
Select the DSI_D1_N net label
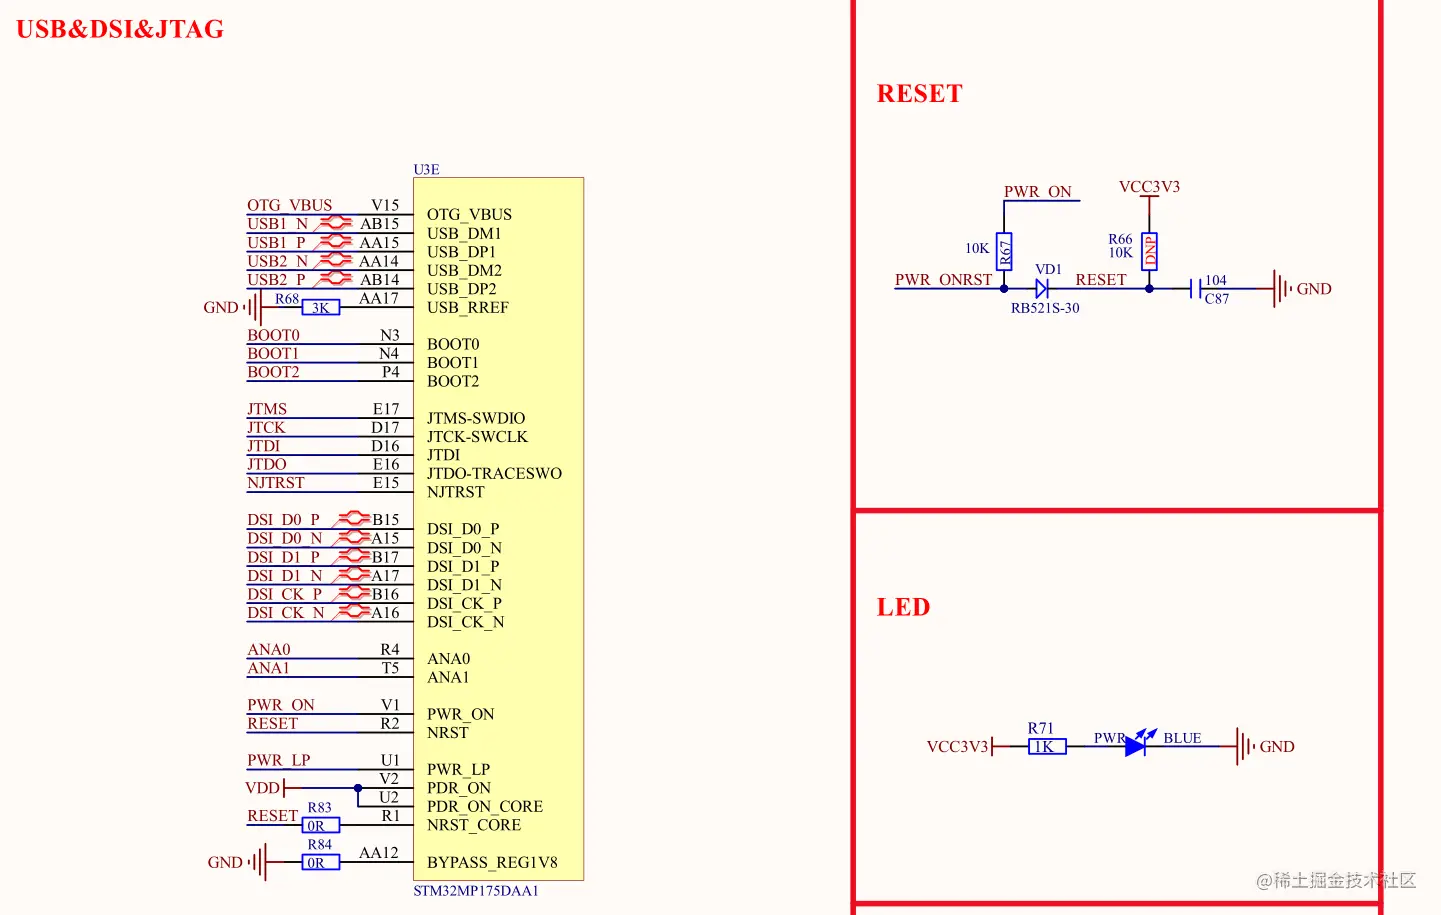pyautogui.click(x=285, y=576)
